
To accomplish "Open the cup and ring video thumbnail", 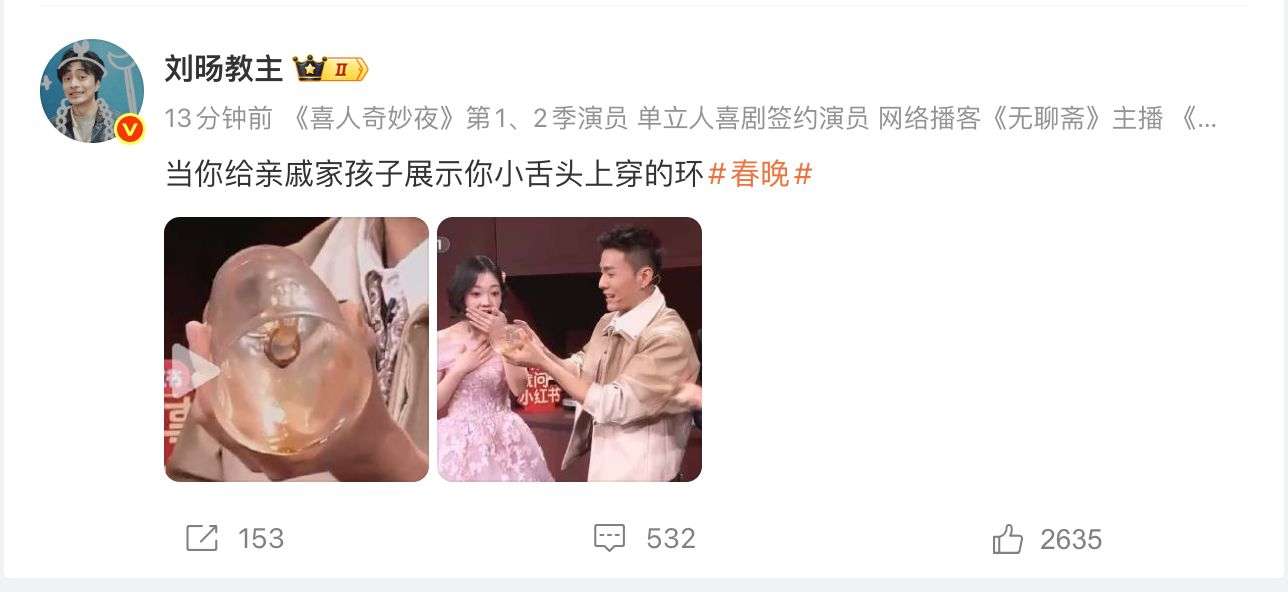I will click(296, 349).
